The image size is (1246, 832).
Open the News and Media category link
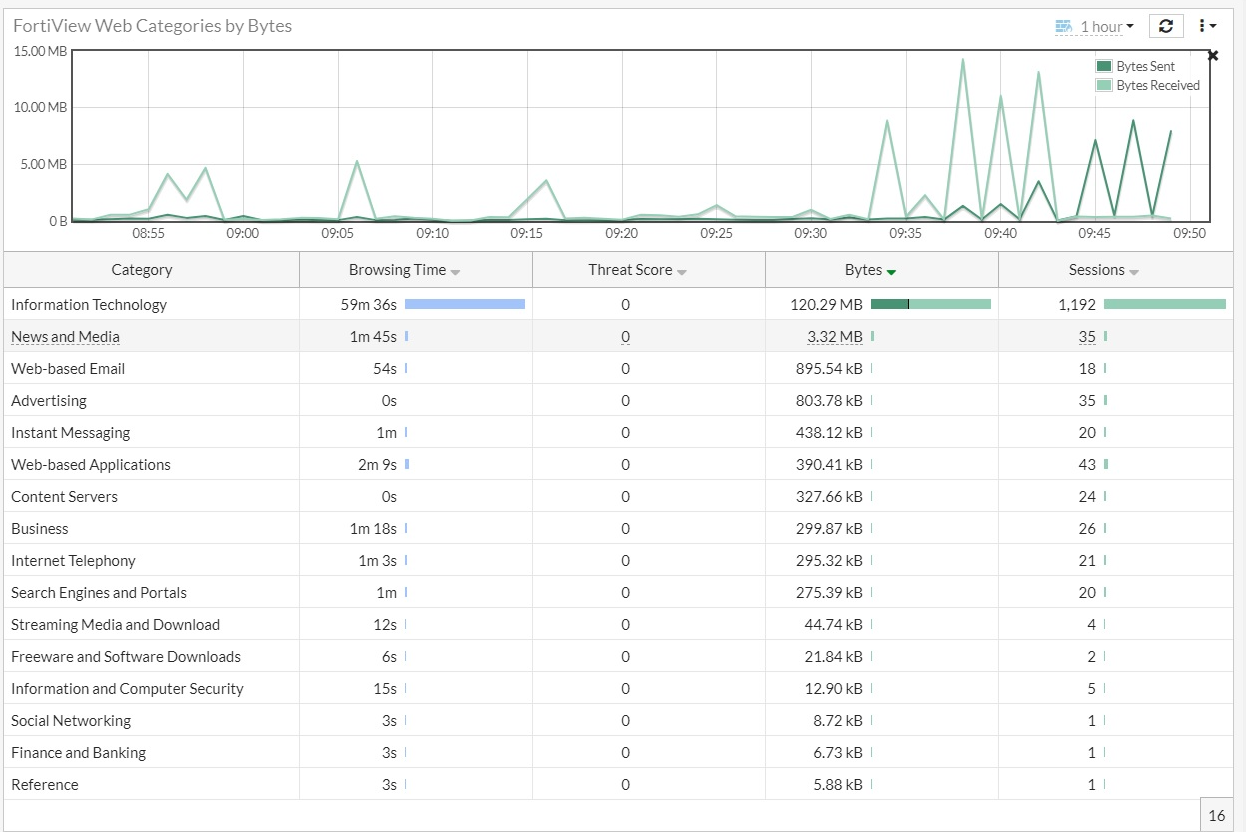pyautogui.click(x=65, y=337)
